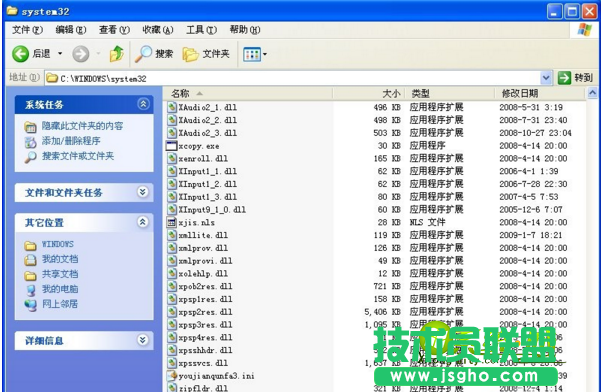
Task: Open the File (文件) menu
Action: pos(27,30)
